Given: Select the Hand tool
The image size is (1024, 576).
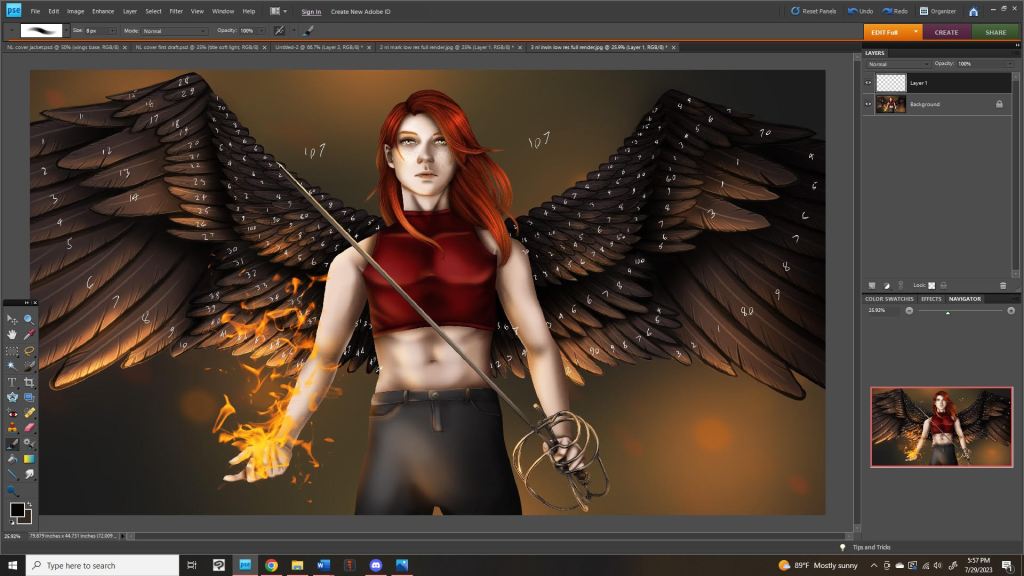Looking at the screenshot, I should click(12, 334).
